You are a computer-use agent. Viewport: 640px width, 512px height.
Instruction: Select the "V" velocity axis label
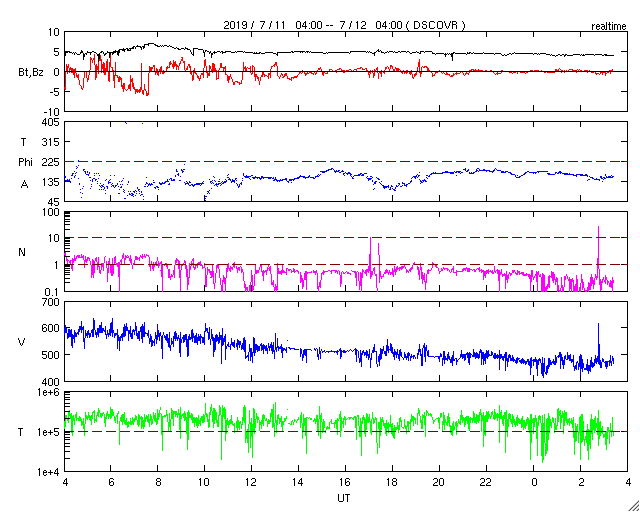pyautogui.click(x=22, y=342)
